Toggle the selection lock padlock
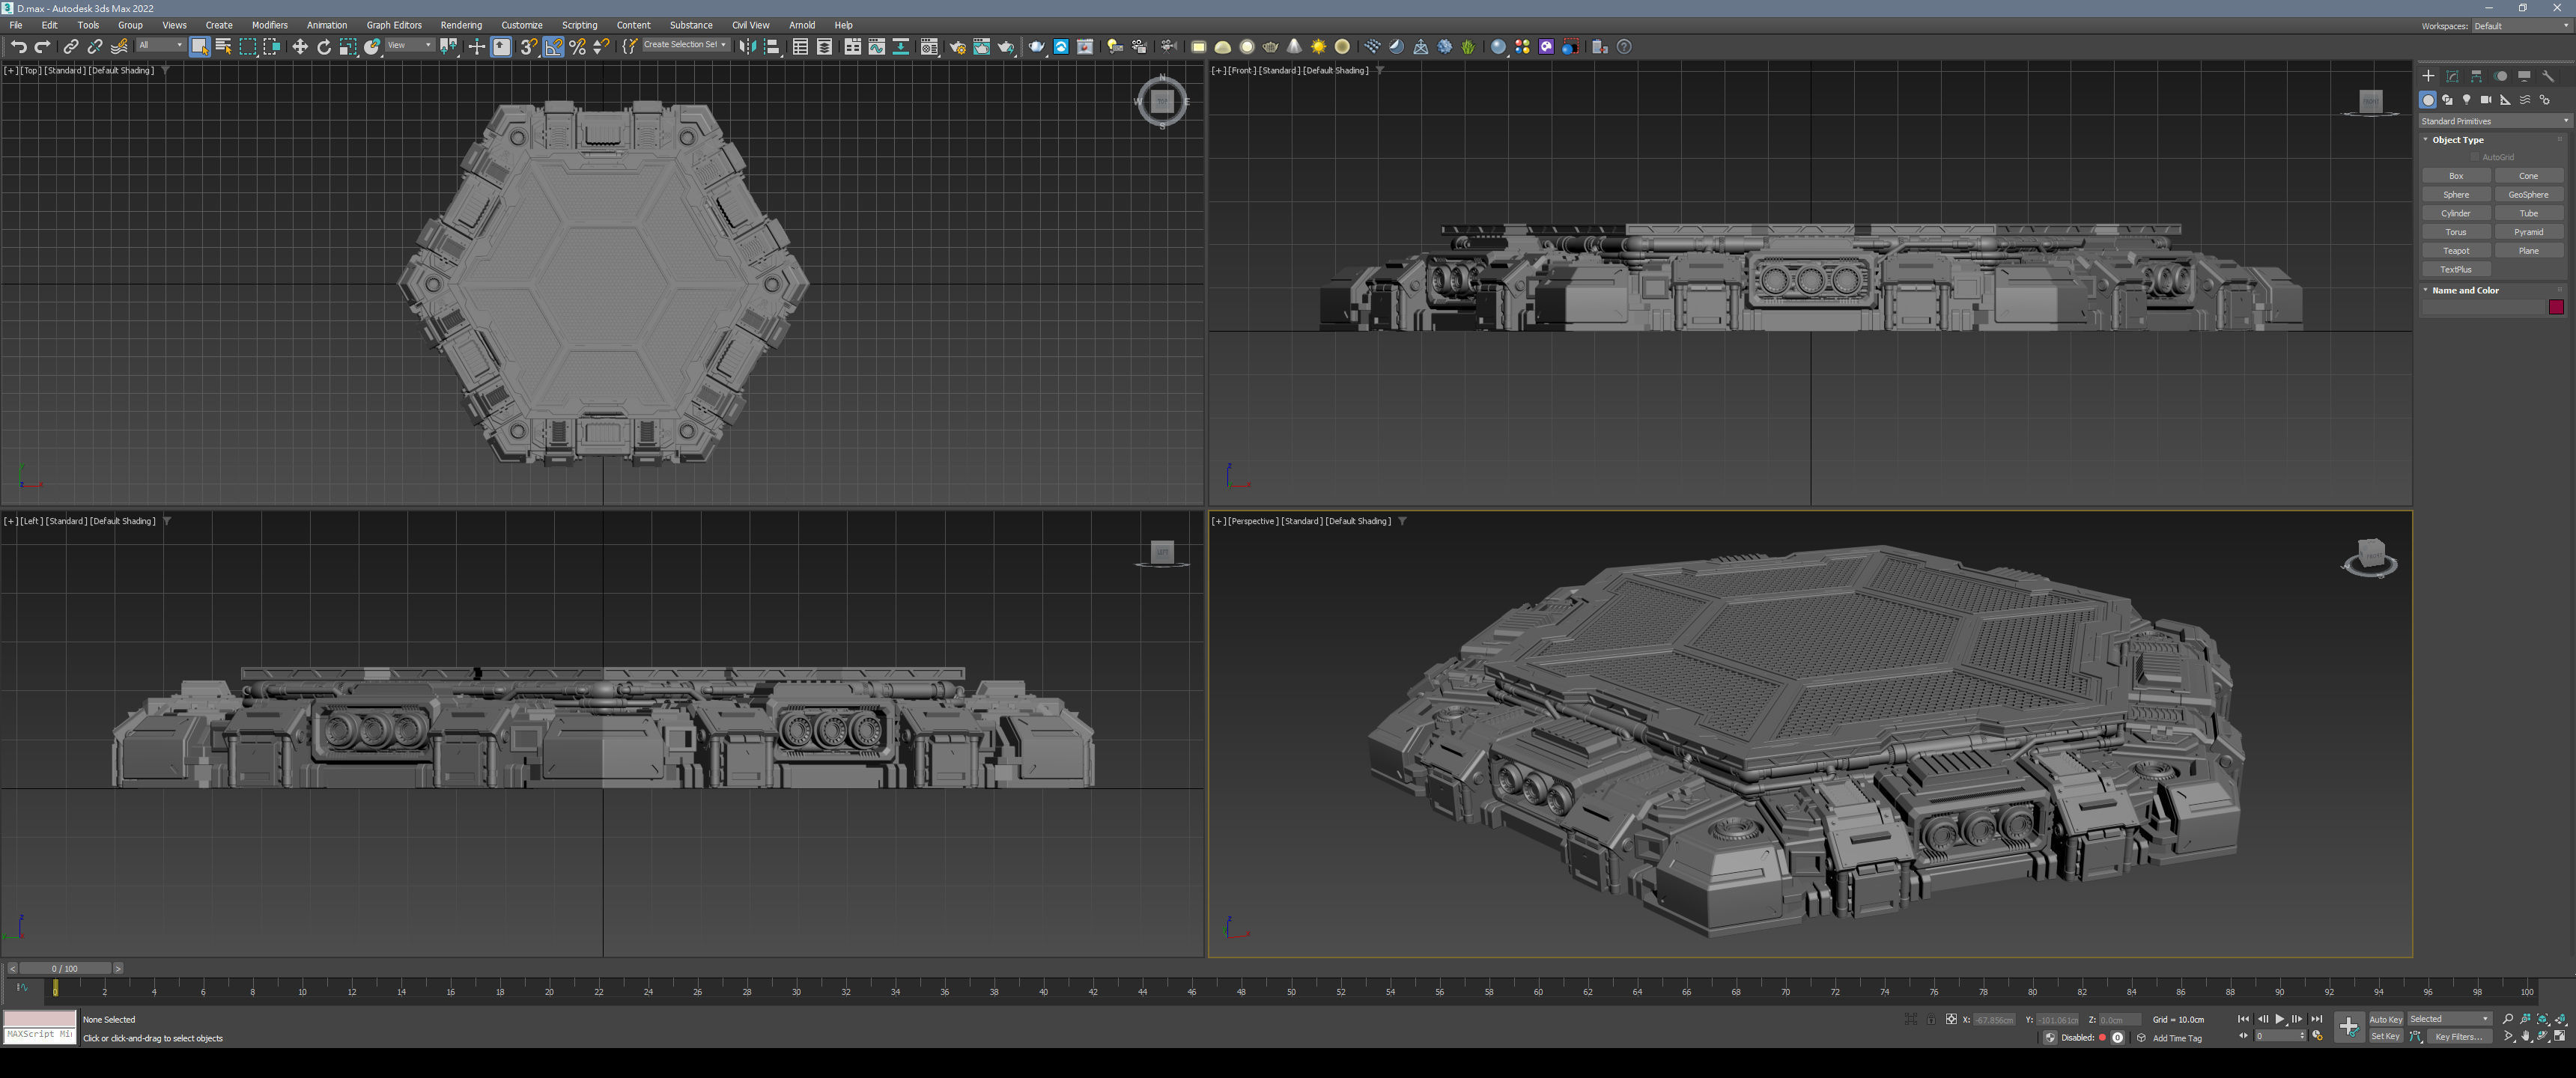The height and width of the screenshot is (1078, 2576). [1932, 1020]
